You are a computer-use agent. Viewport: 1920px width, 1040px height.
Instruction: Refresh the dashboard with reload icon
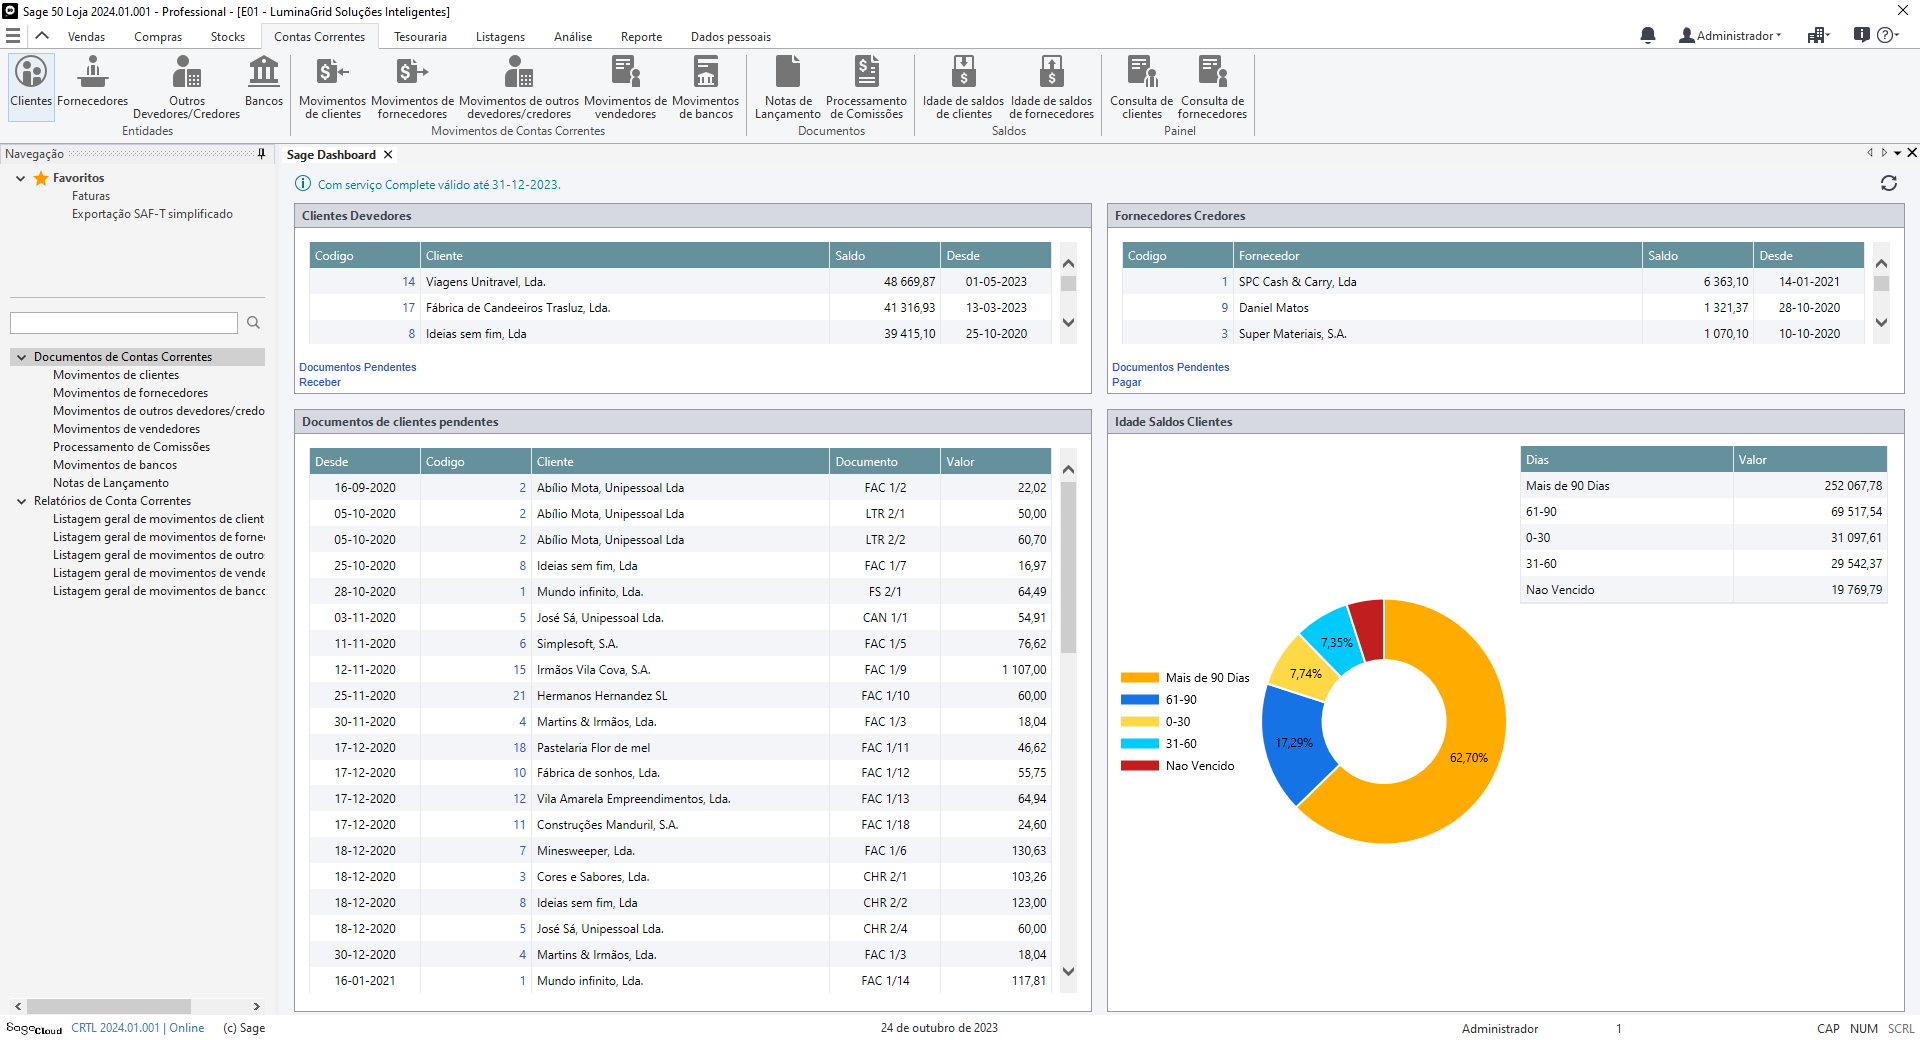pos(1888,183)
